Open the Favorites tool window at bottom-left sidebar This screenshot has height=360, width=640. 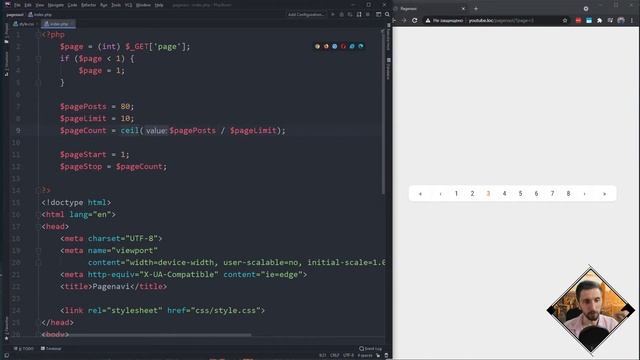point(6,328)
